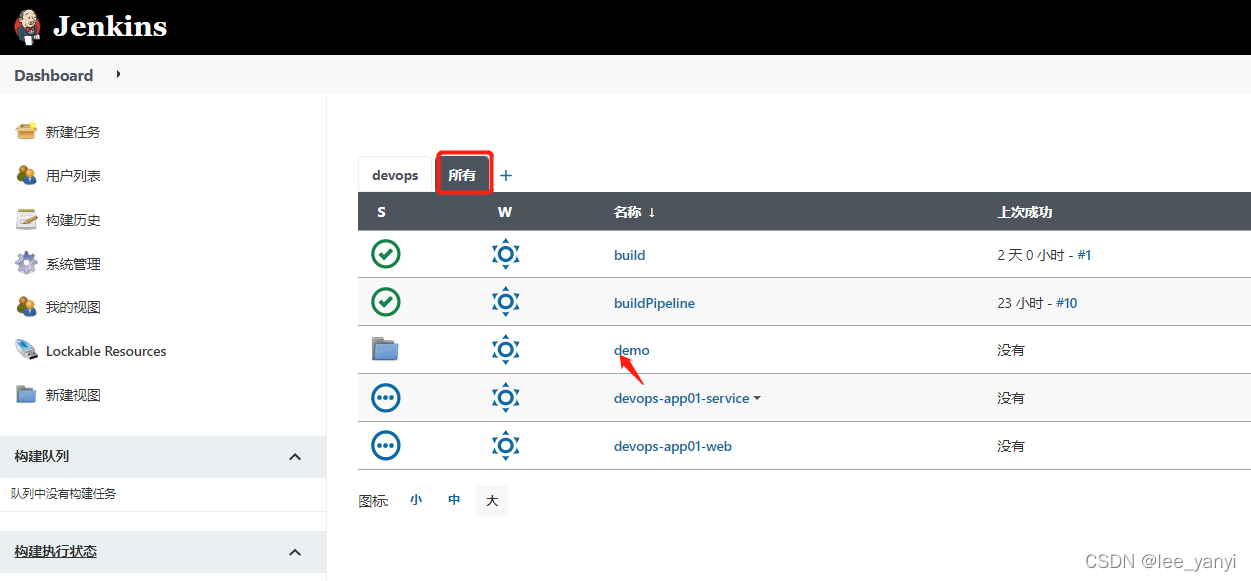Click the Jenkins title text
Viewport: 1251px width, 581px height.
pyautogui.click(x=110, y=27)
